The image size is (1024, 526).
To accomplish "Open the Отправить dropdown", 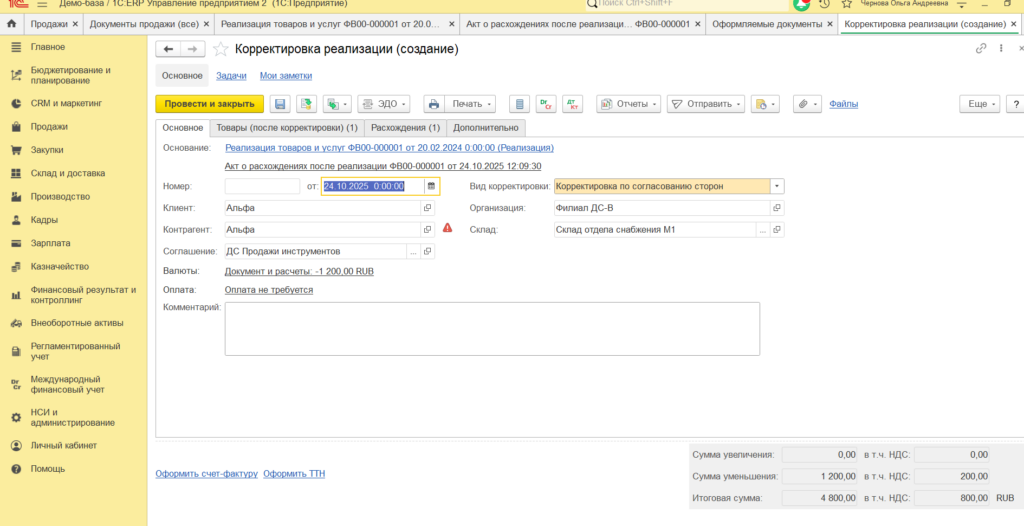I will click(x=706, y=104).
